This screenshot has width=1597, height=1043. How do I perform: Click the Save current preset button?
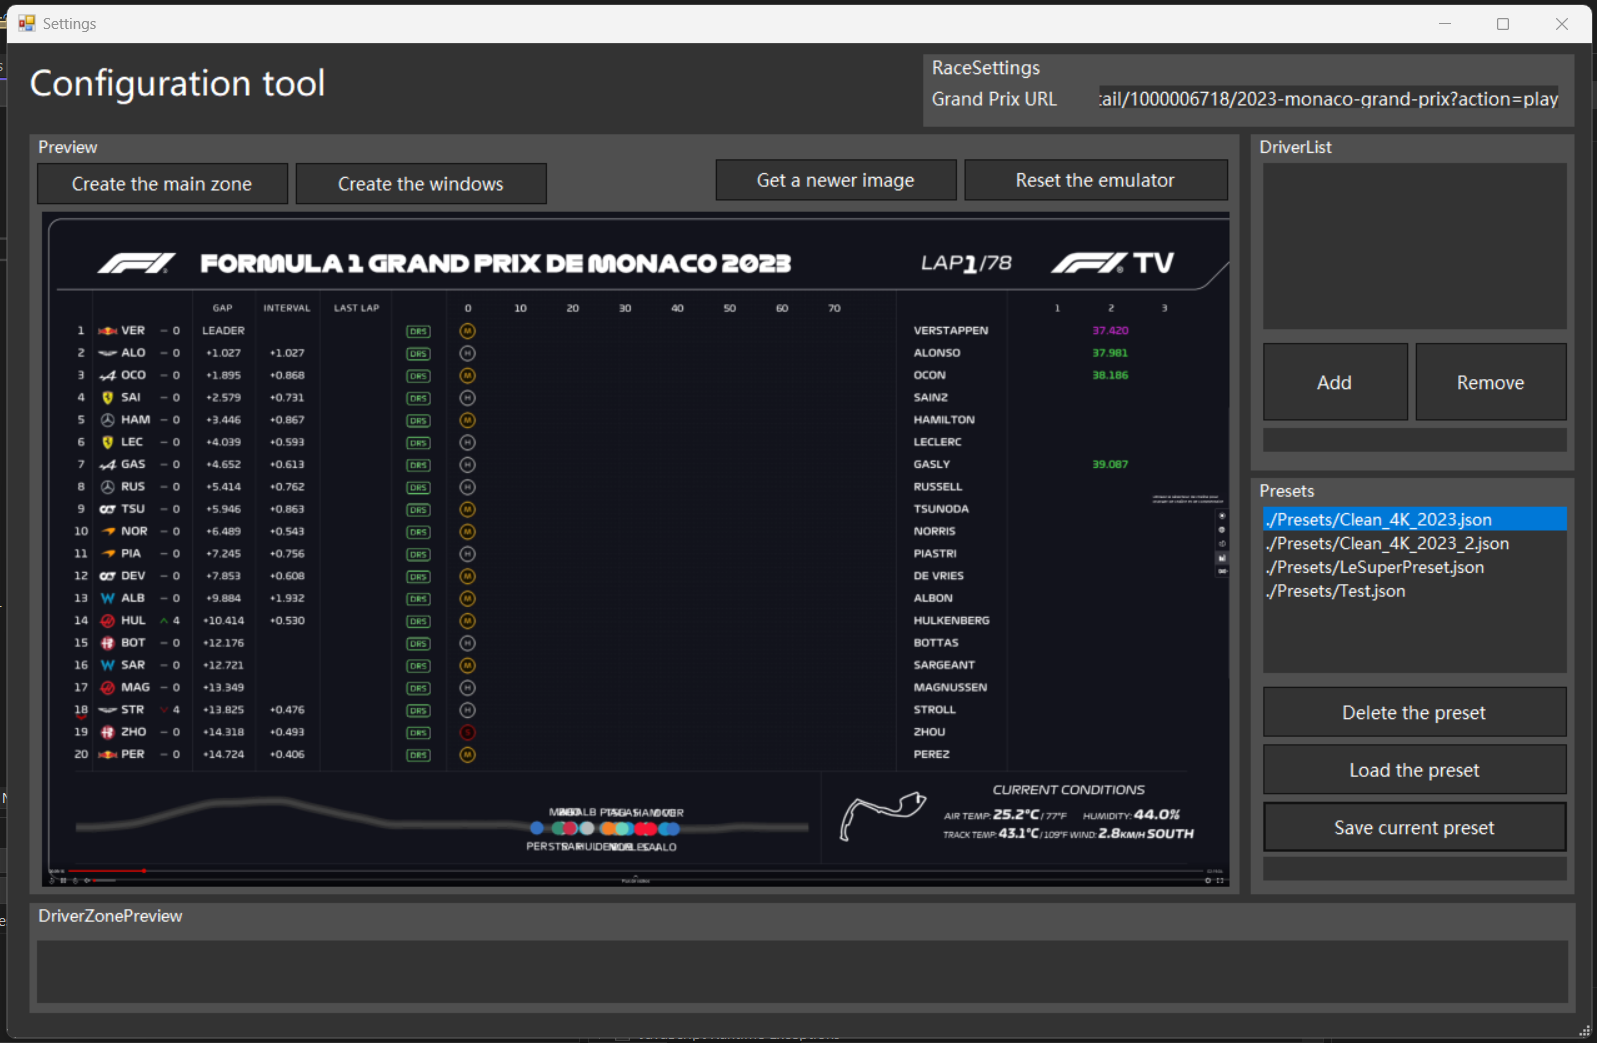[x=1414, y=827]
